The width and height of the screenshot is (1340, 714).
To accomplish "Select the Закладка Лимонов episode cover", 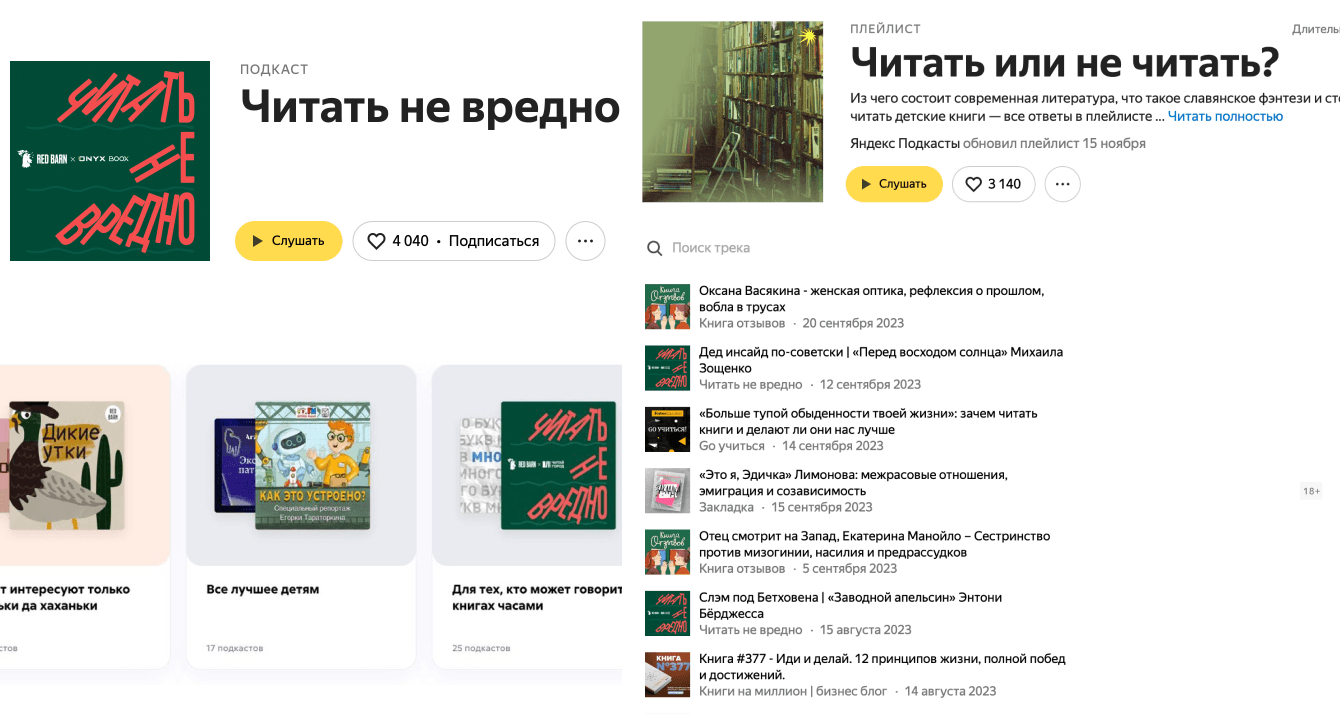I will [x=668, y=491].
